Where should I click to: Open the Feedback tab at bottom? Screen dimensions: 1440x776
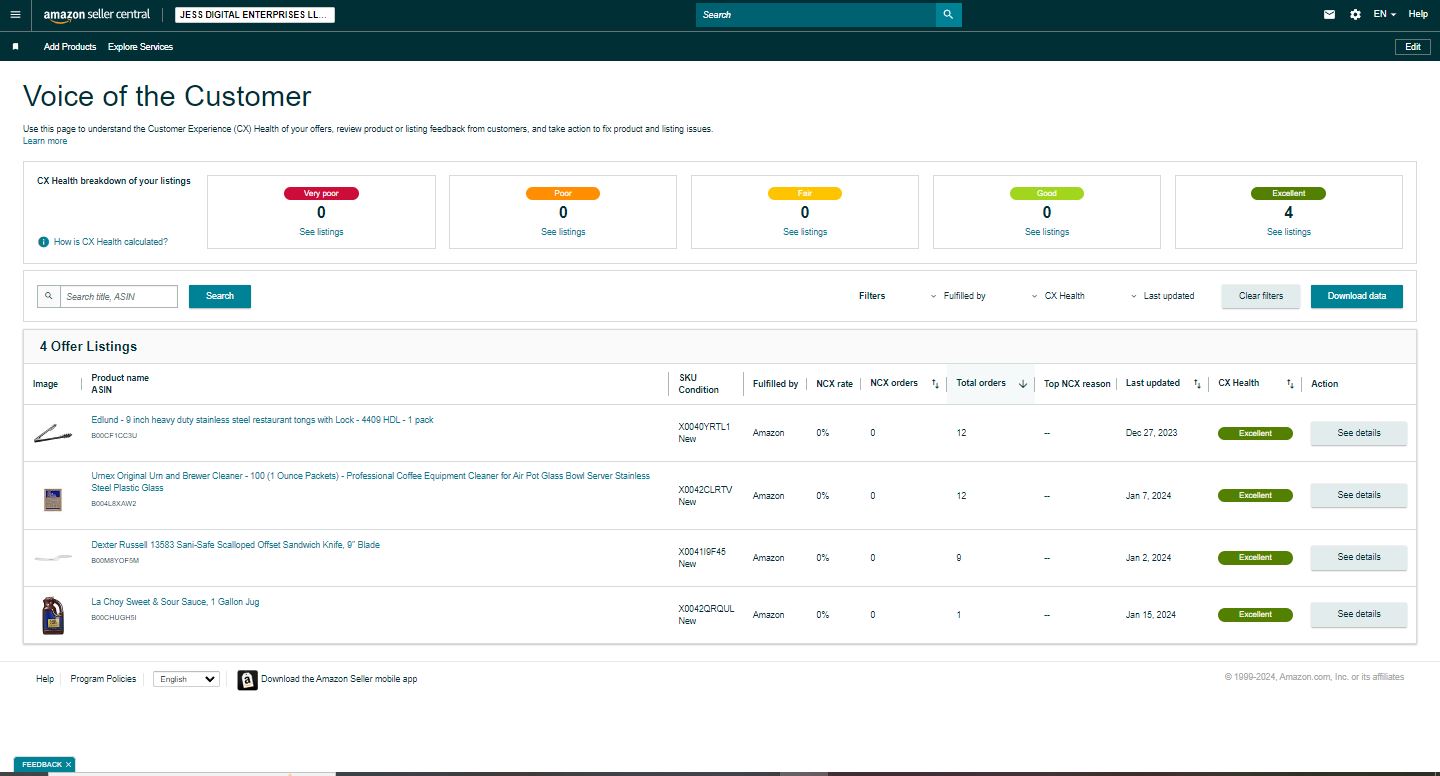41,765
